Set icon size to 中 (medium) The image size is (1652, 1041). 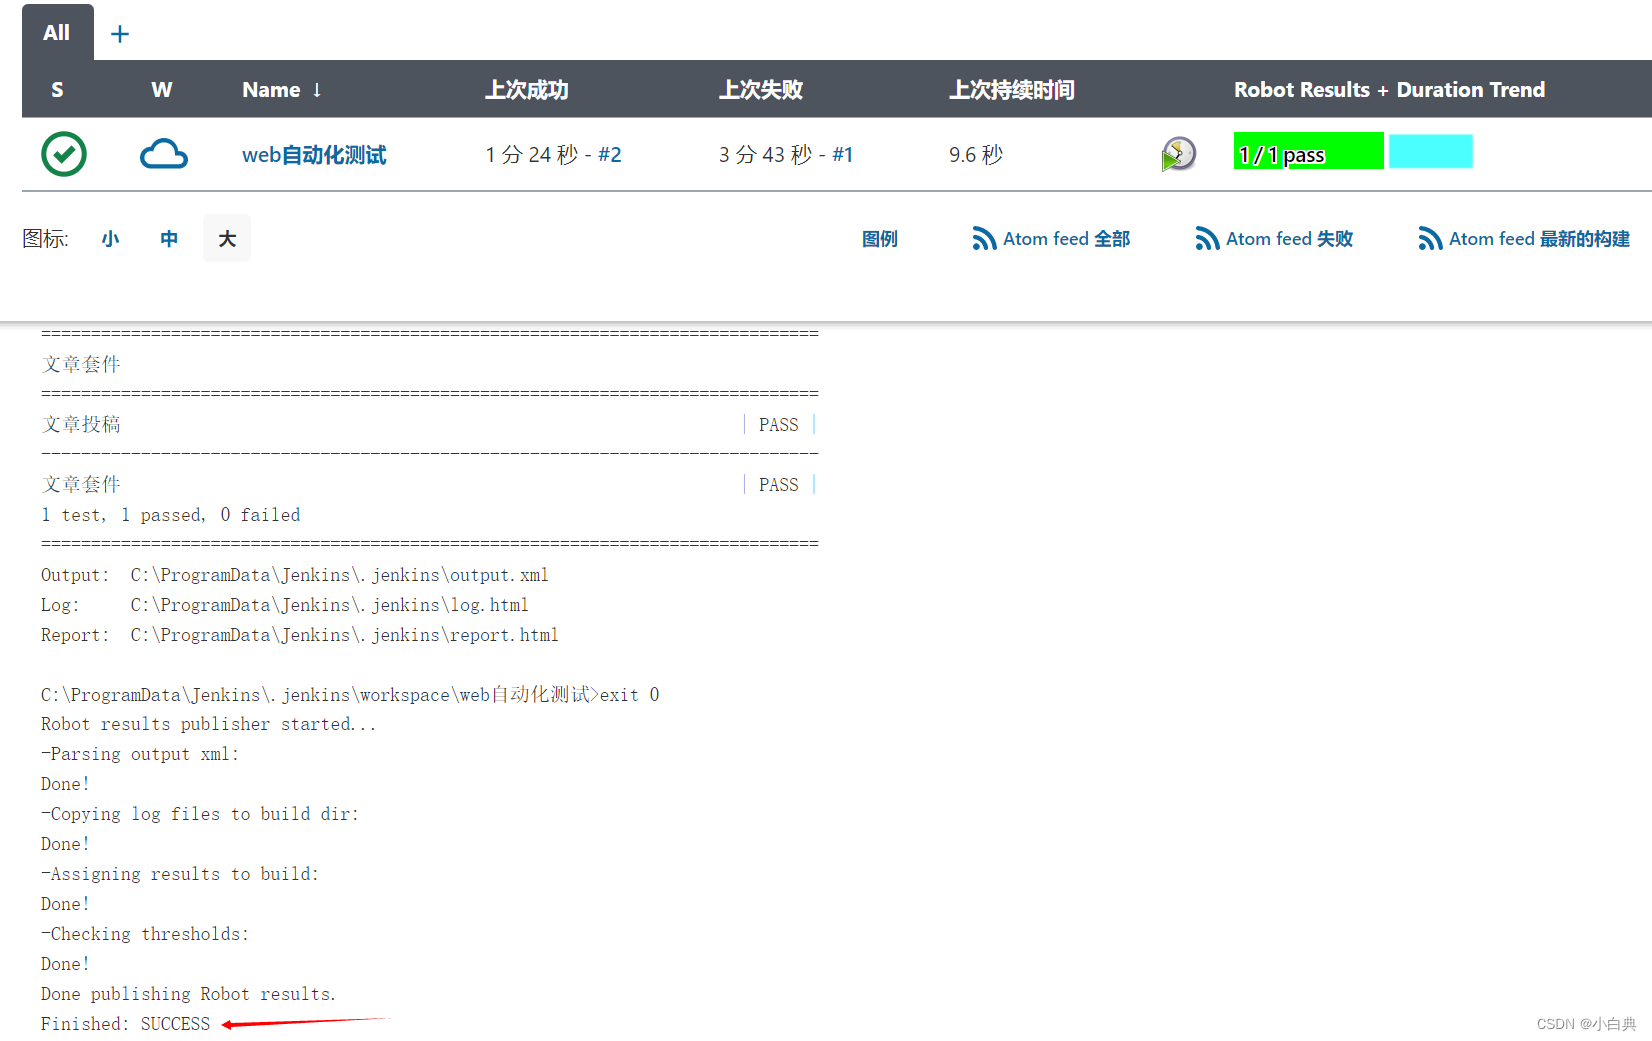click(169, 239)
